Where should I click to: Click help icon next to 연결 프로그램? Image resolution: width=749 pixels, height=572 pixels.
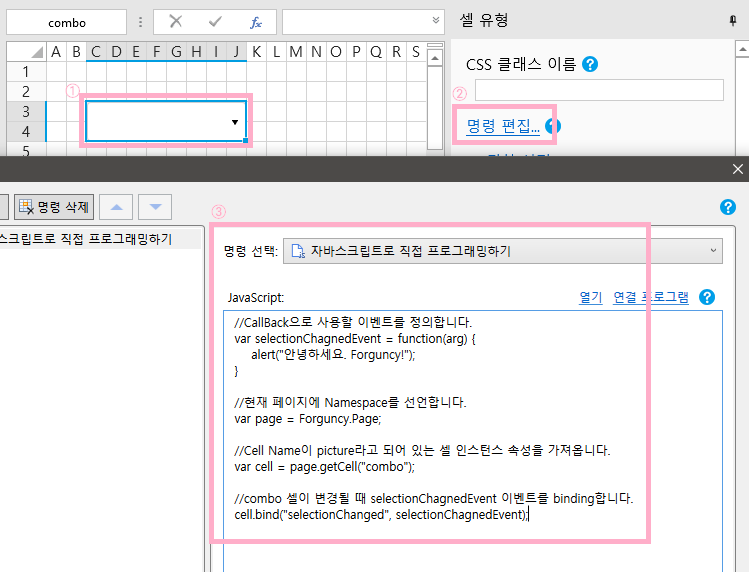707,297
